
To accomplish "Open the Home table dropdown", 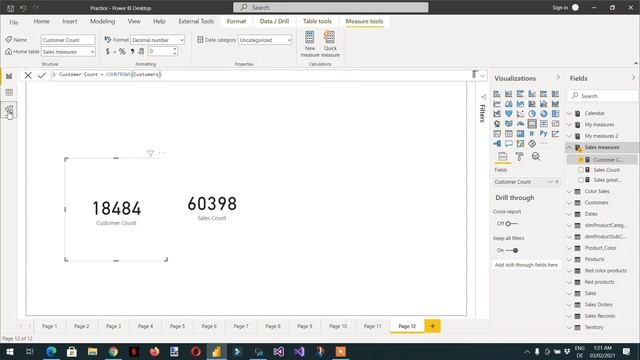I will coord(68,52).
